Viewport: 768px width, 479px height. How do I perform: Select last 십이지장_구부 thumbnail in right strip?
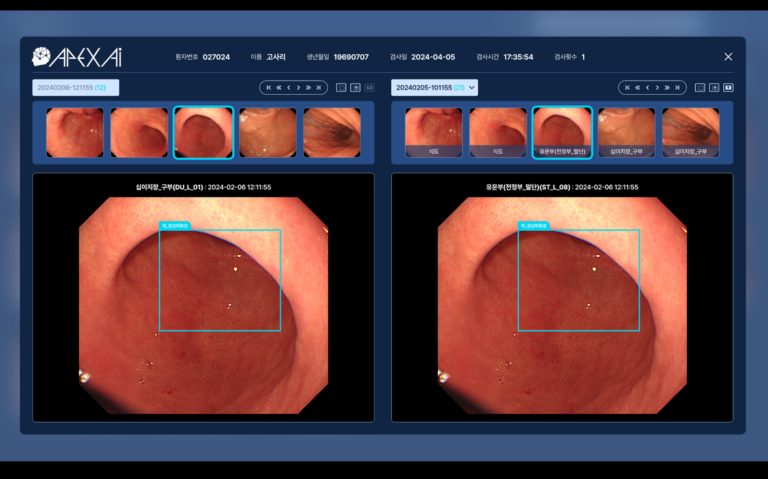pyautogui.click(x=691, y=133)
